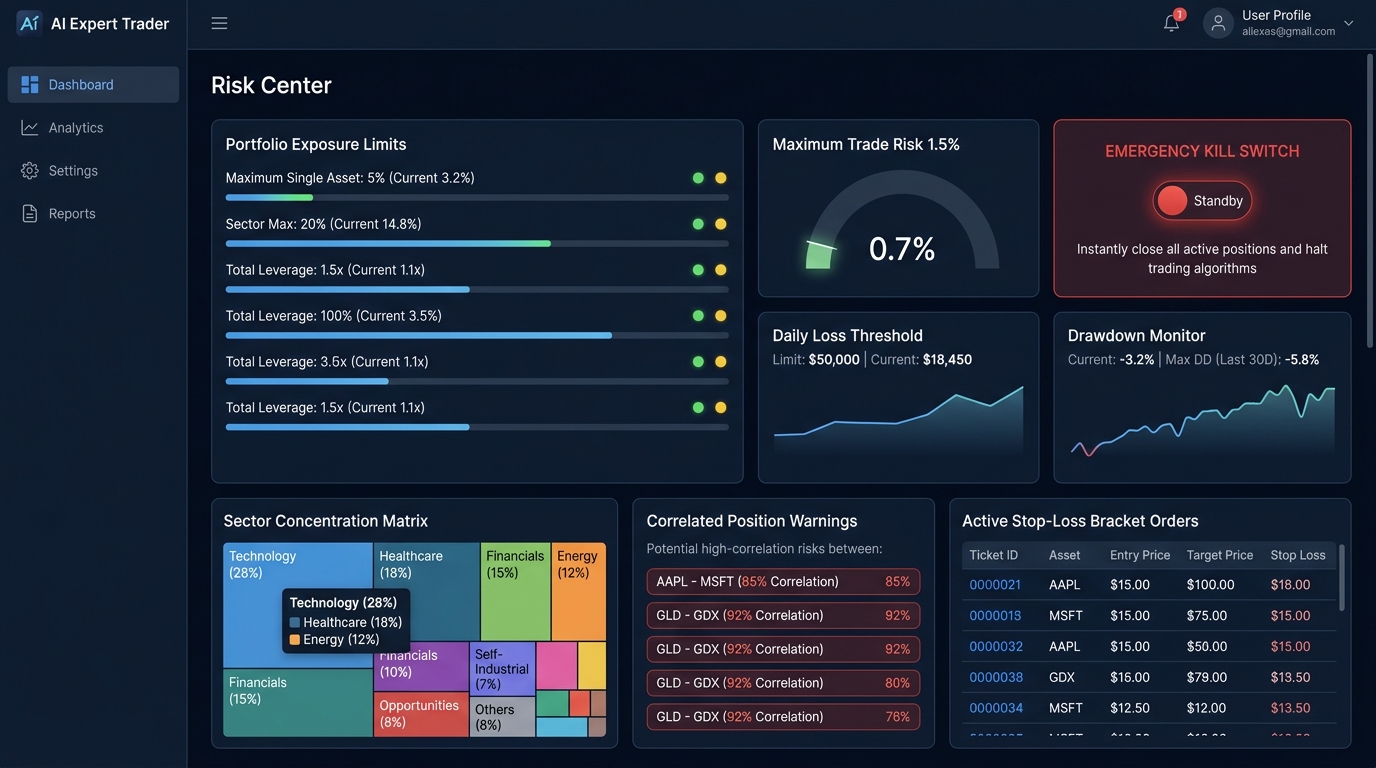The width and height of the screenshot is (1376, 768).
Task: Open ticket 0000038 link
Action: point(996,678)
